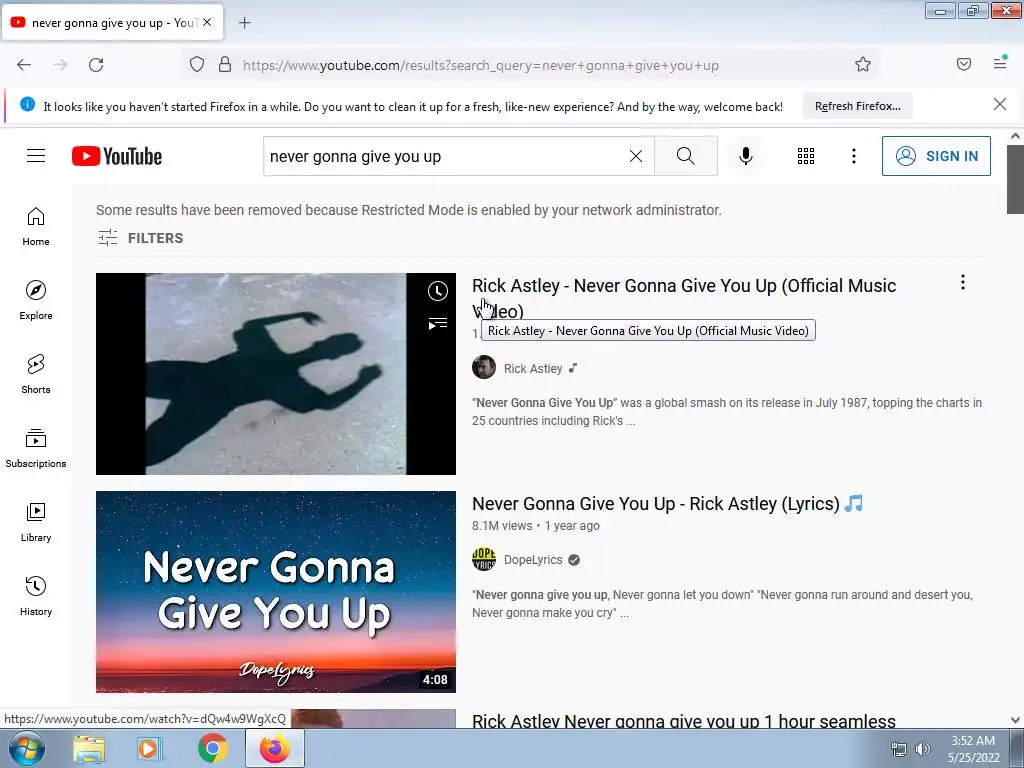
Task: Open the shield tracking protection icon
Action: tap(197, 65)
